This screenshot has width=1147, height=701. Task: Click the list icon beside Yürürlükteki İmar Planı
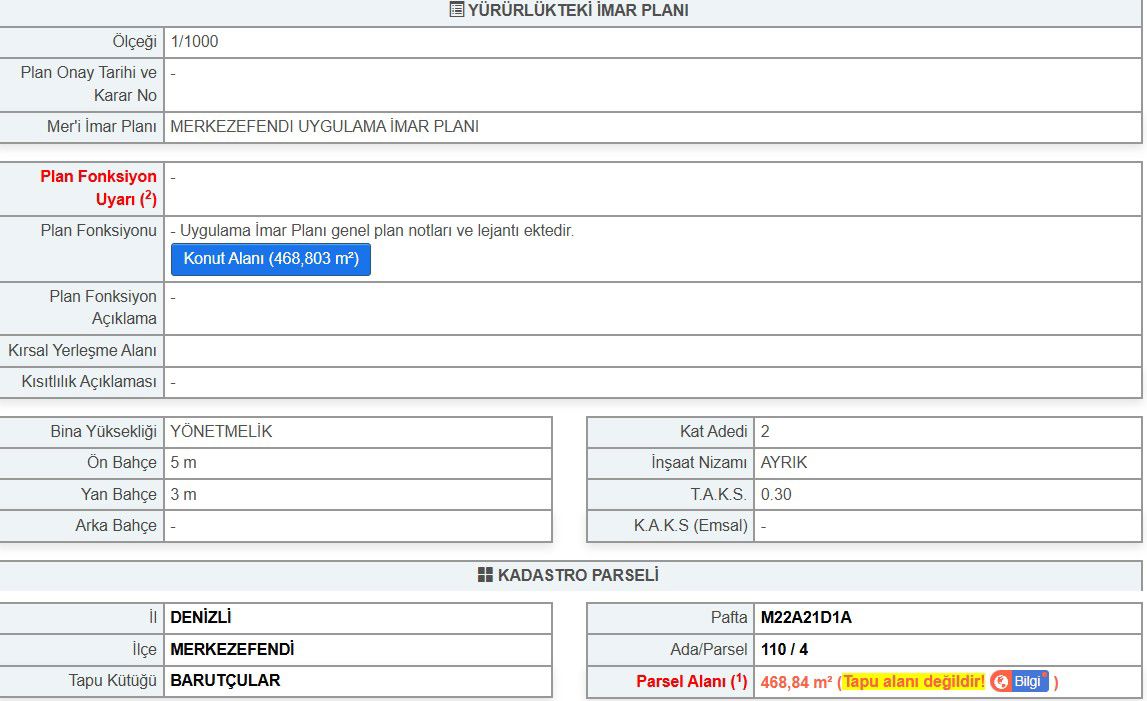pos(457,11)
